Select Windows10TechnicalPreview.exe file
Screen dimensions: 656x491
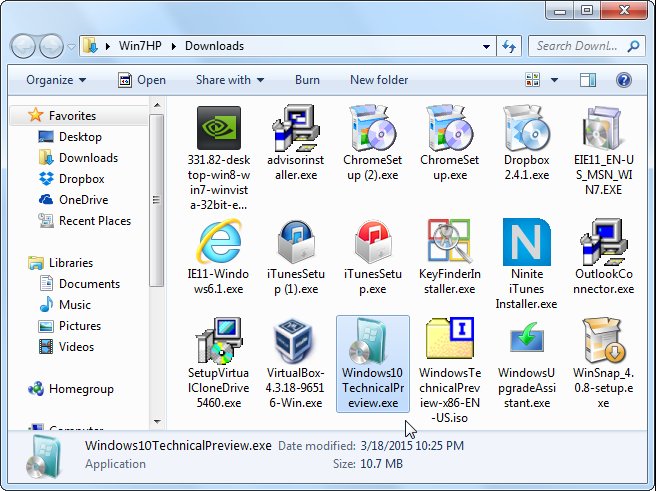point(372,363)
